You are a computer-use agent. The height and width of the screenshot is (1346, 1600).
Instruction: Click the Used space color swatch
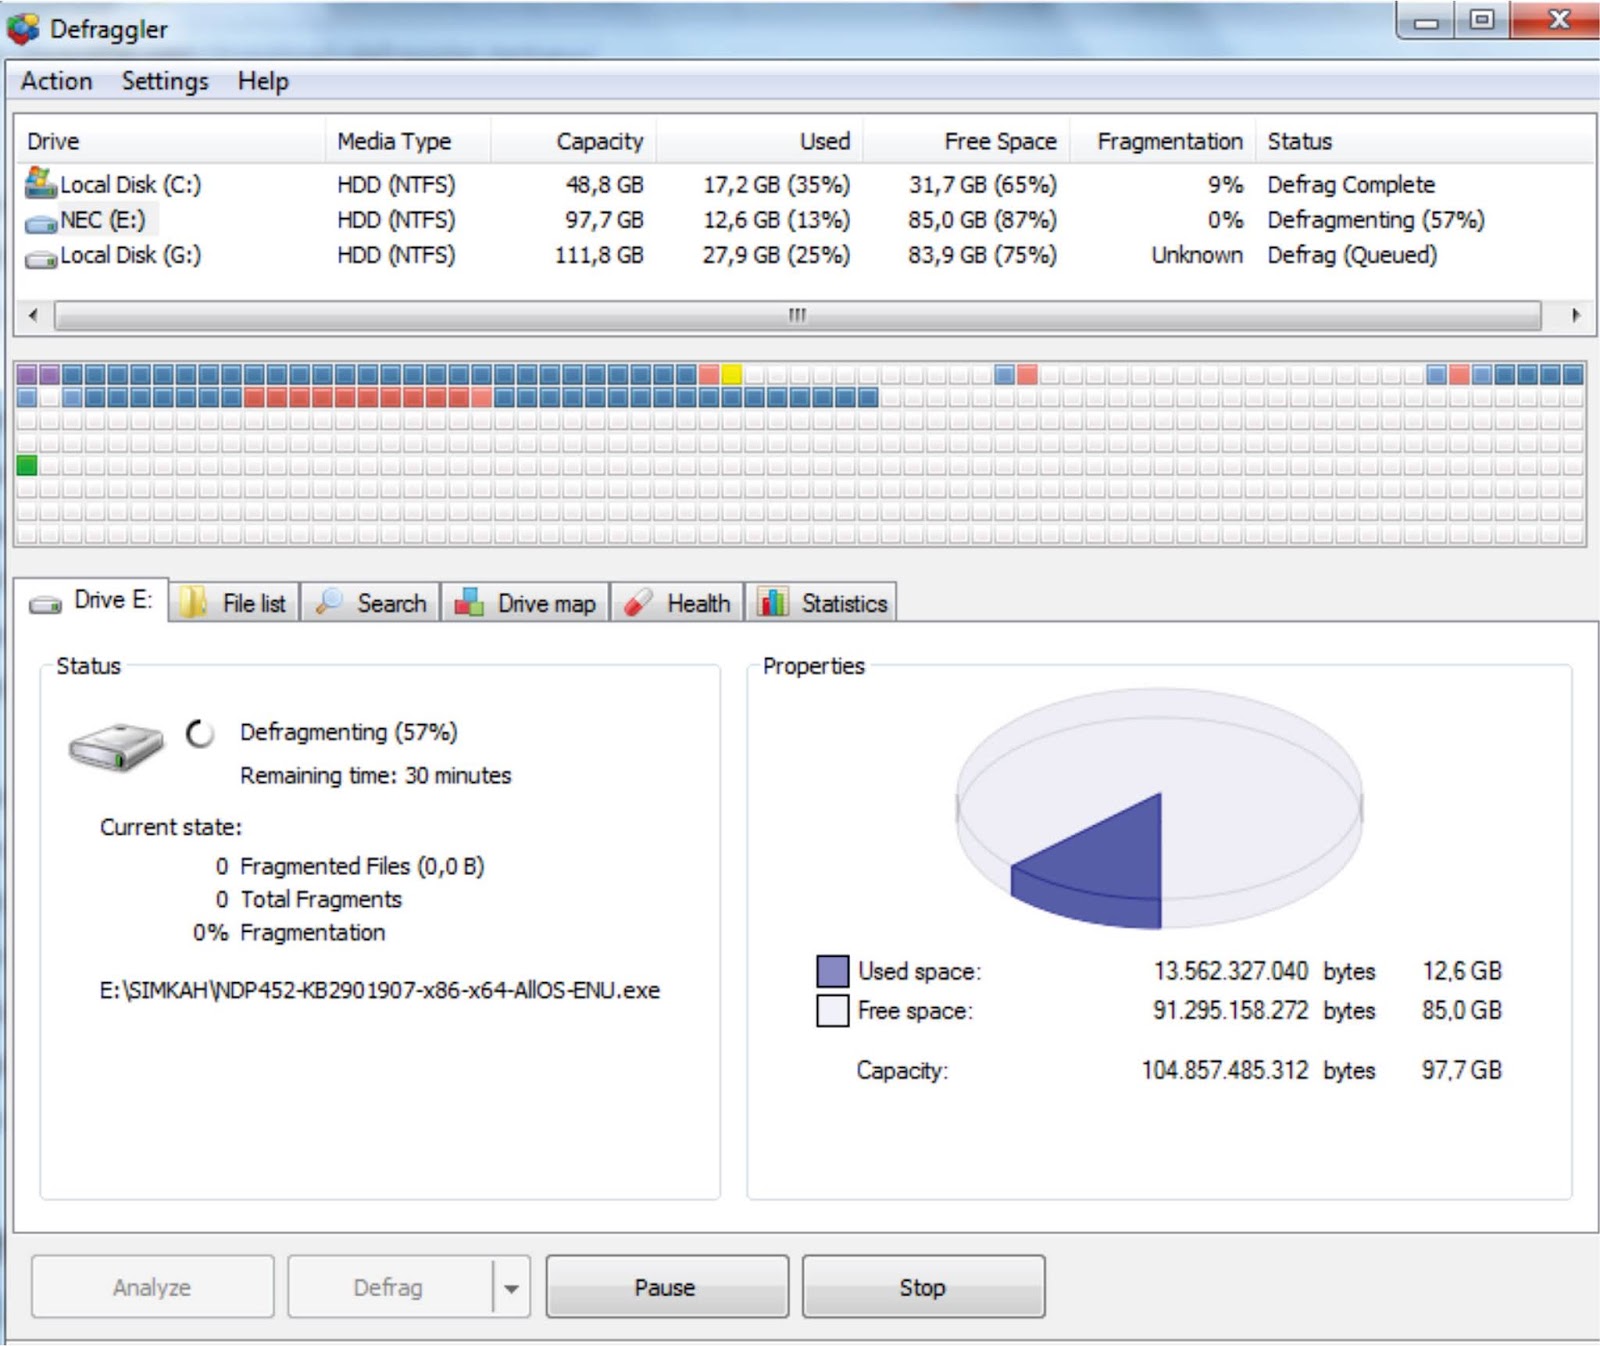click(x=833, y=971)
